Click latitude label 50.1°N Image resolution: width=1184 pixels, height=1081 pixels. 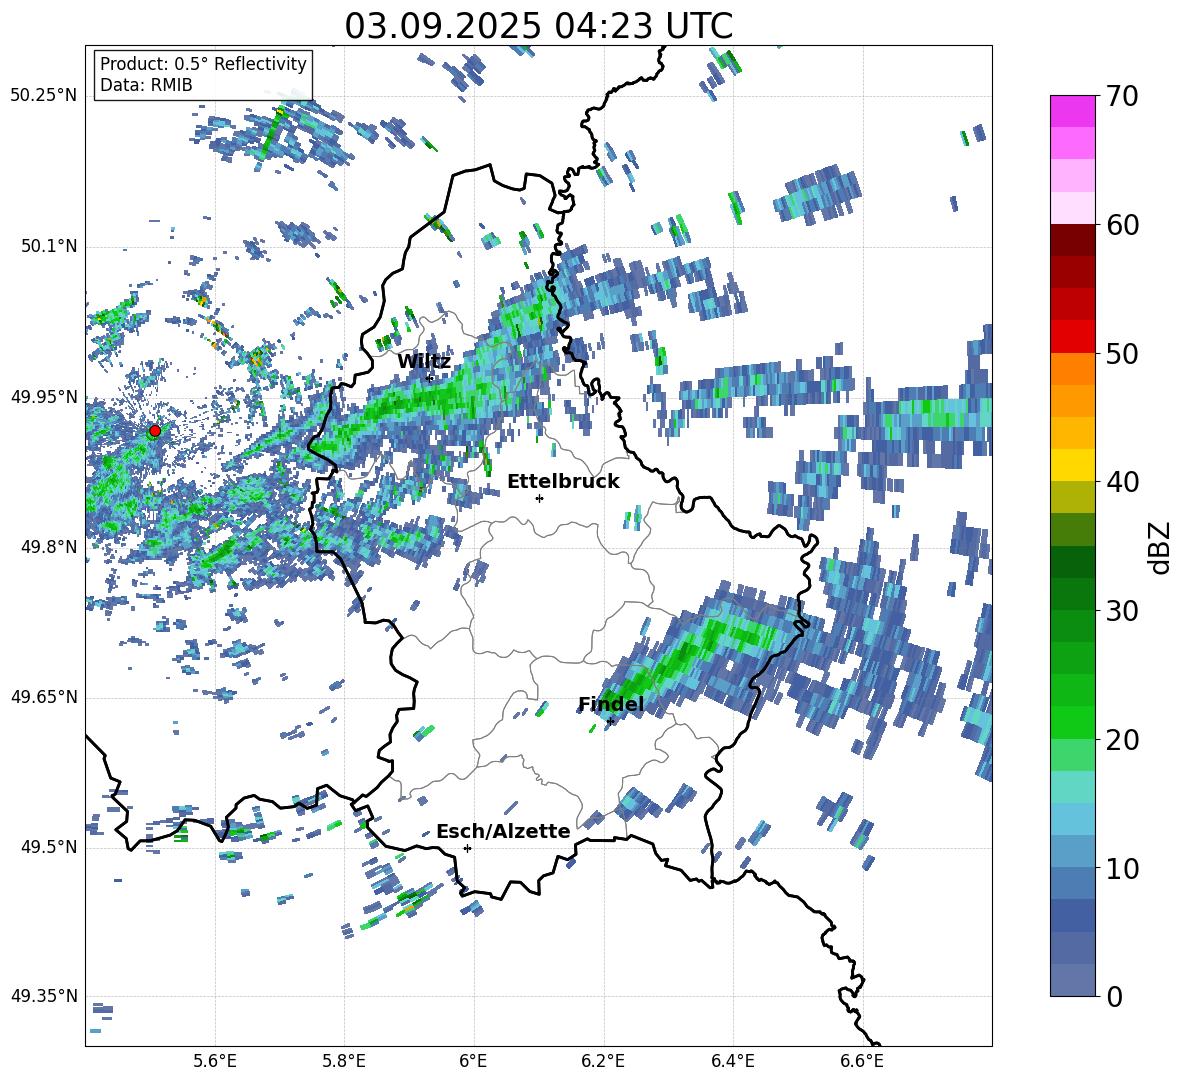49,247
